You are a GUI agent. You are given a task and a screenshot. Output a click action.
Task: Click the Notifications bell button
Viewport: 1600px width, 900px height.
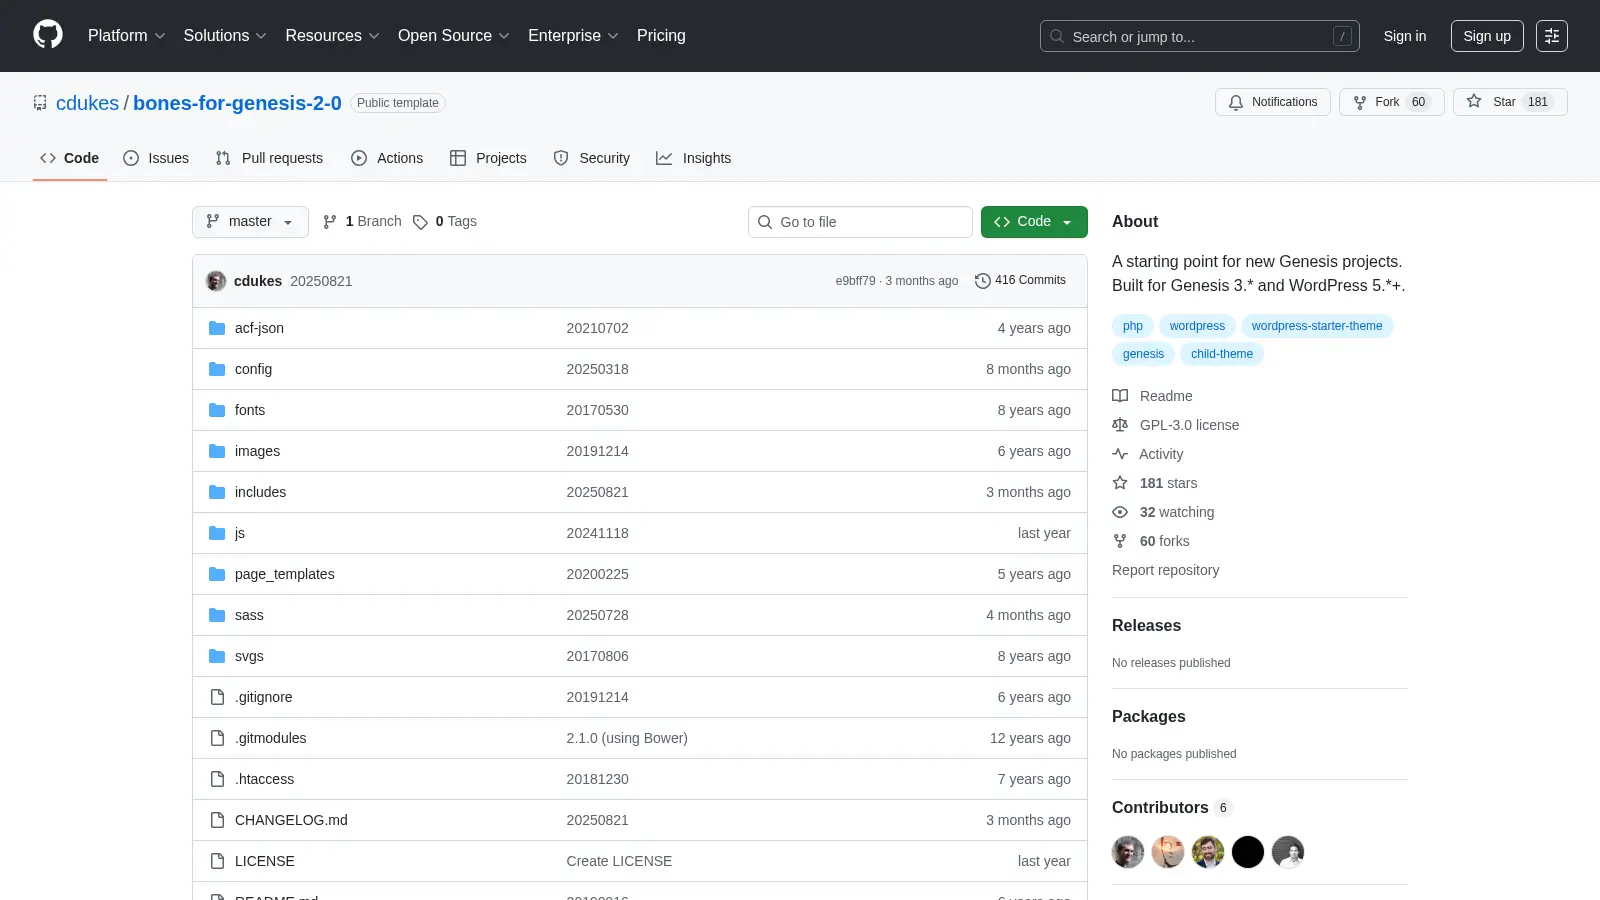click(x=1273, y=102)
